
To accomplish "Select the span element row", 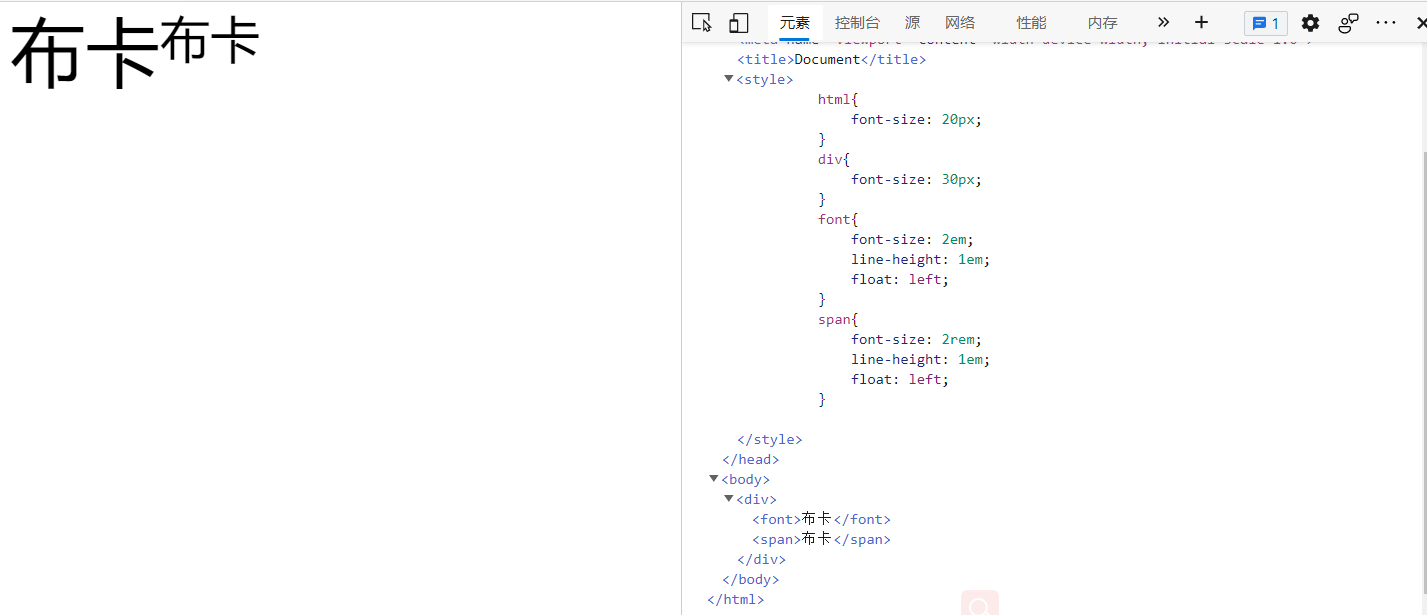I will 821,539.
